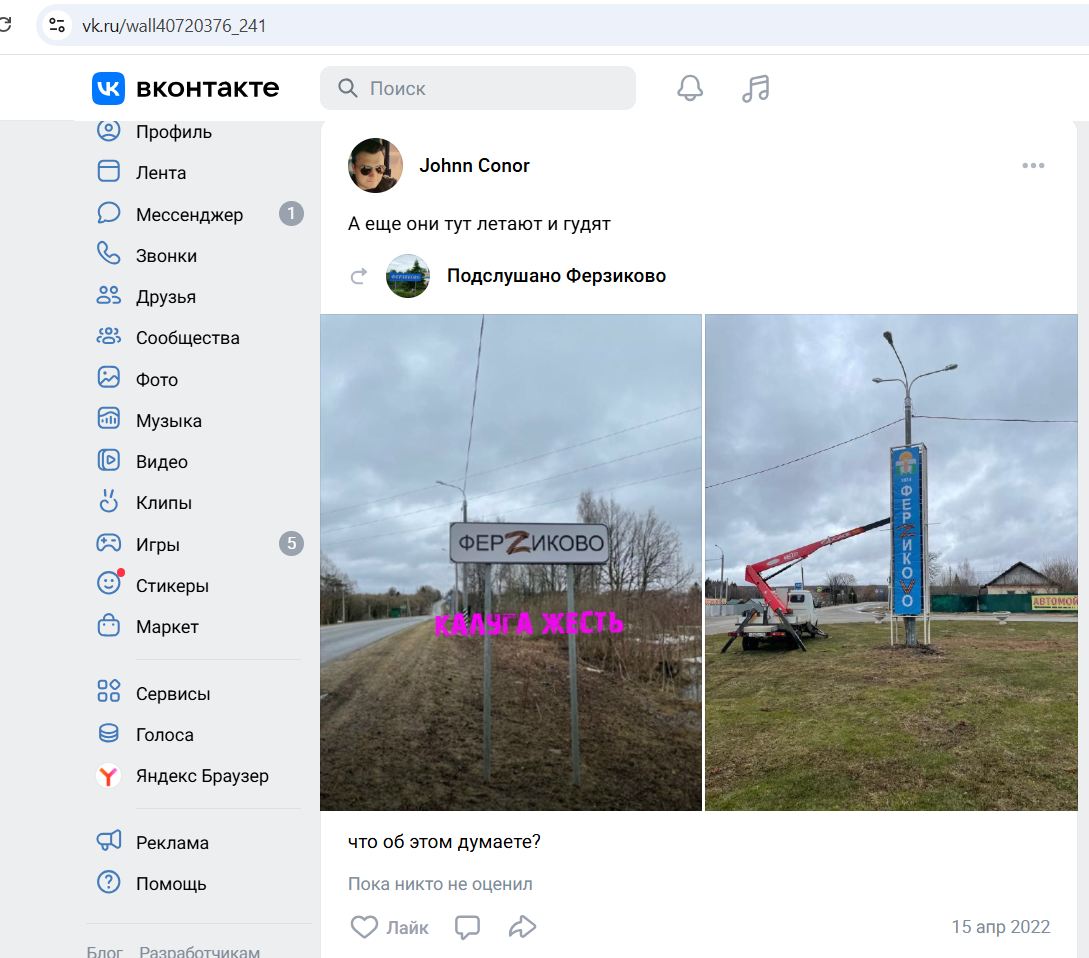Viewport: 1089px width, 958px height.
Task: Click the Профиль sidebar icon
Action: 108,131
